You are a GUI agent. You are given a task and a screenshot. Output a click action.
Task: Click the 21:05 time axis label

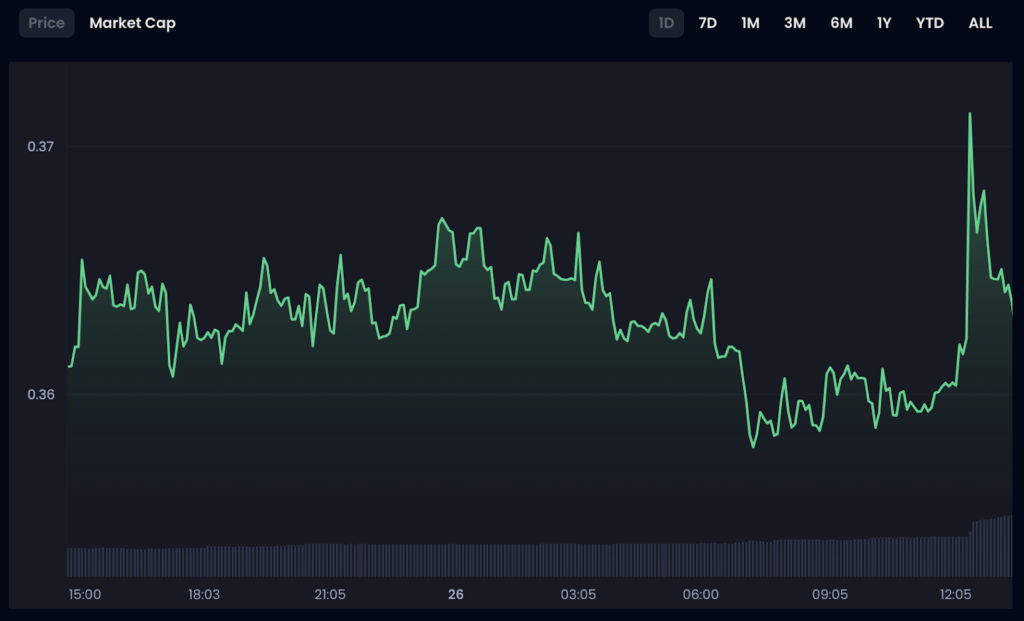point(330,595)
